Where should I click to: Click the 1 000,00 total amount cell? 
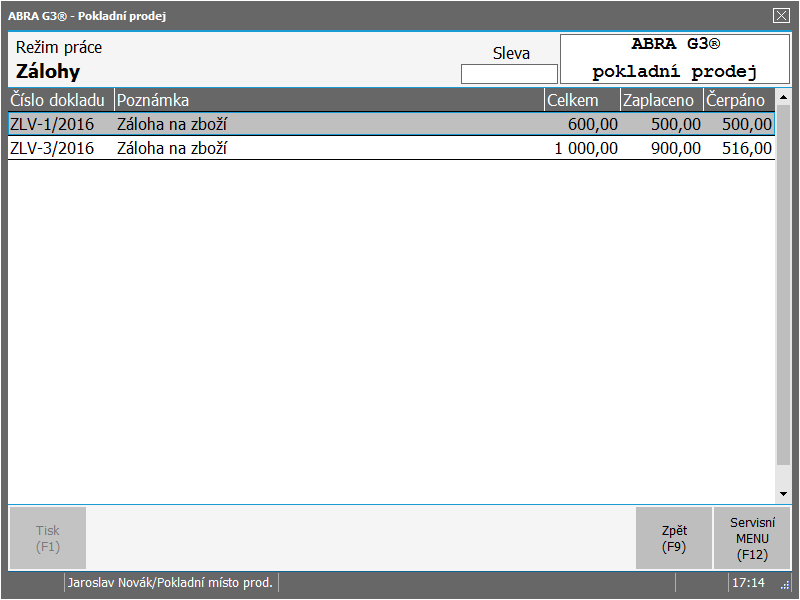586,149
